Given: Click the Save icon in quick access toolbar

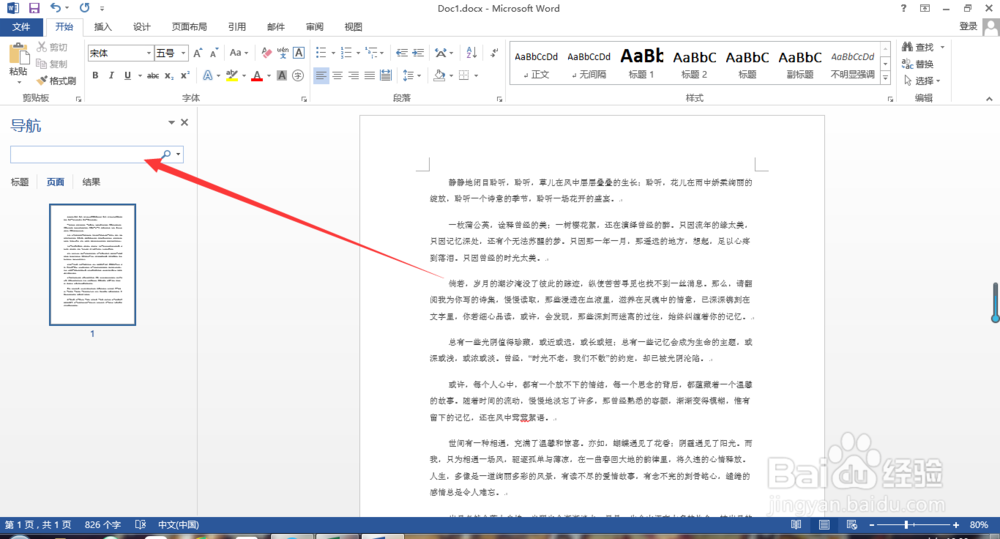Looking at the screenshot, I should [34, 8].
